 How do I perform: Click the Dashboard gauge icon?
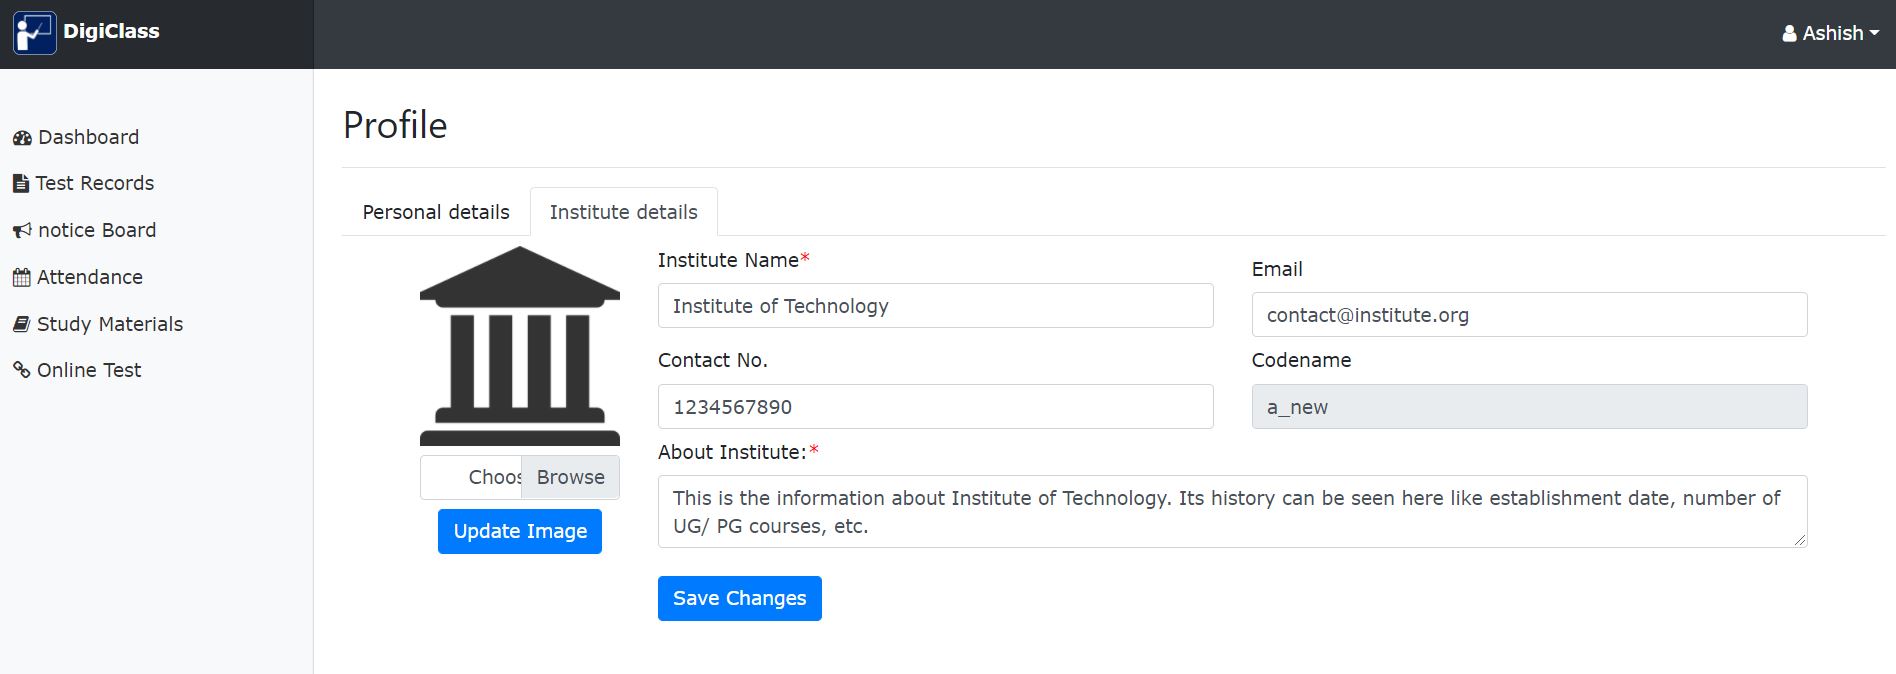[x=22, y=138]
